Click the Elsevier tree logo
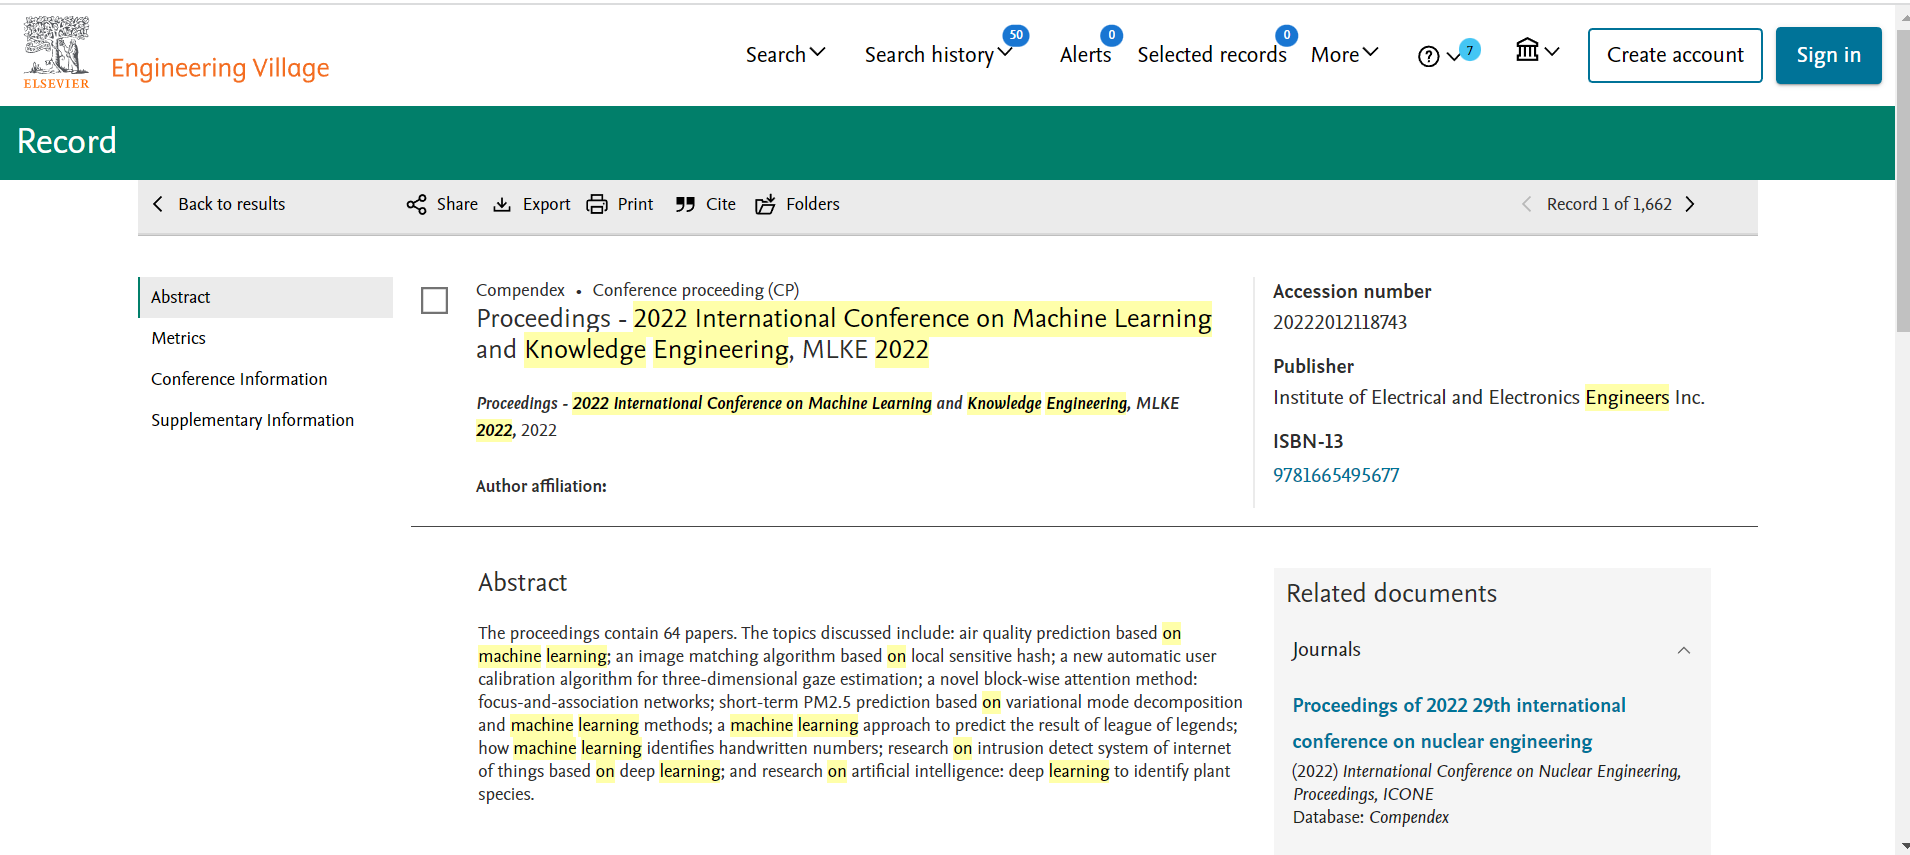Viewport: 1910px width, 855px height. point(57,53)
